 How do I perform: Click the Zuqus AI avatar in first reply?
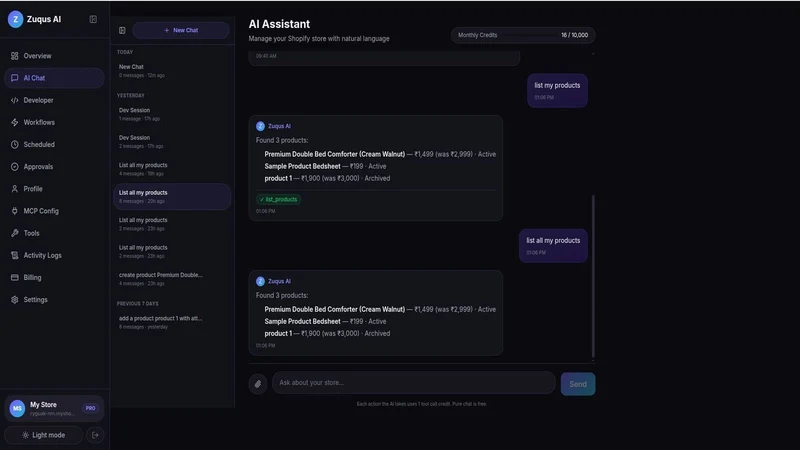260,126
